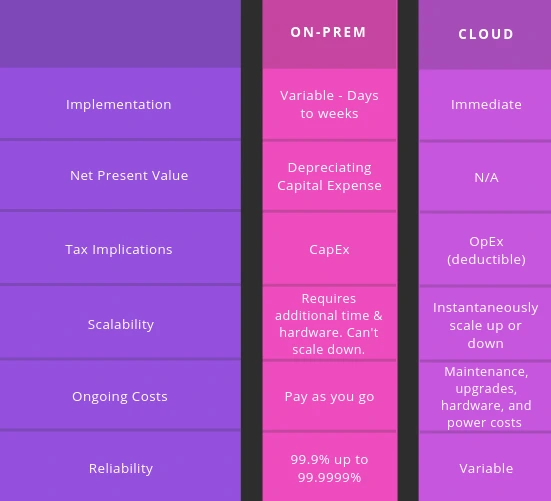Click the Ongoing Costs row label

click(120, 396)
